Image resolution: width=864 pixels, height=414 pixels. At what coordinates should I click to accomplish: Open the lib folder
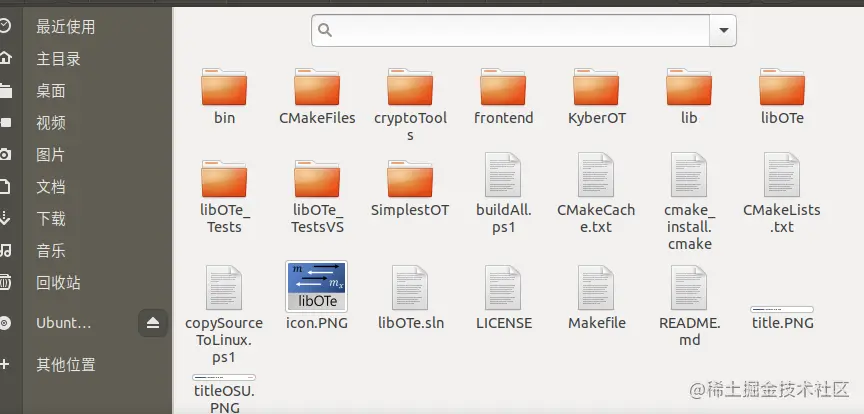(689, 87)
